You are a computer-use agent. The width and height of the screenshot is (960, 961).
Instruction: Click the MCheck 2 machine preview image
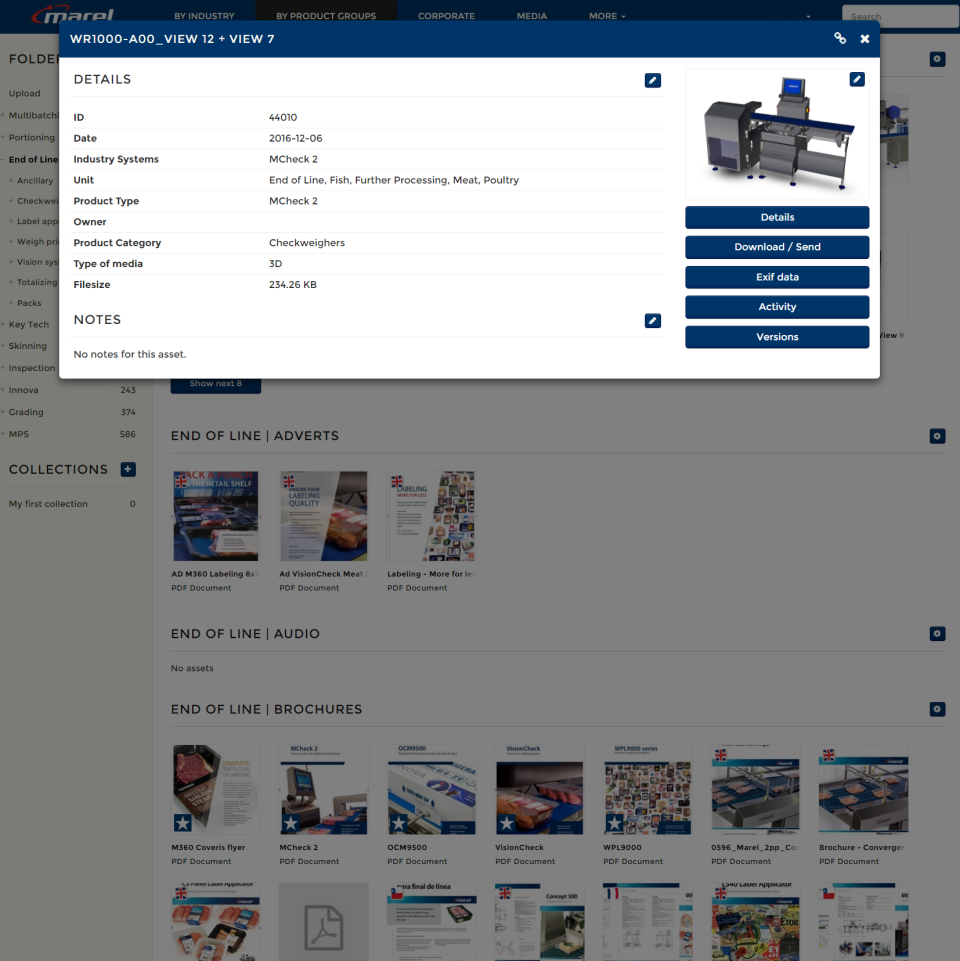tap(777, 134)
